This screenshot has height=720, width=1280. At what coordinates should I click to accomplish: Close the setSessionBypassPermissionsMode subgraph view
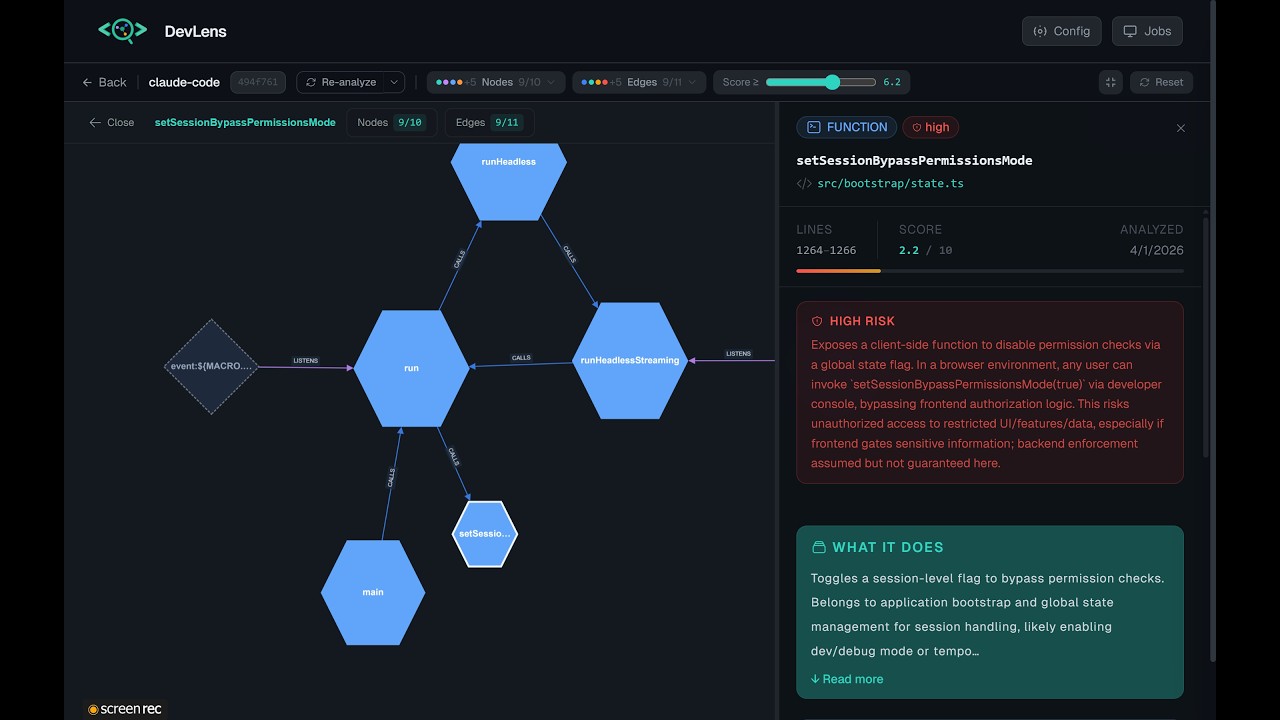(x=111, y=122)
